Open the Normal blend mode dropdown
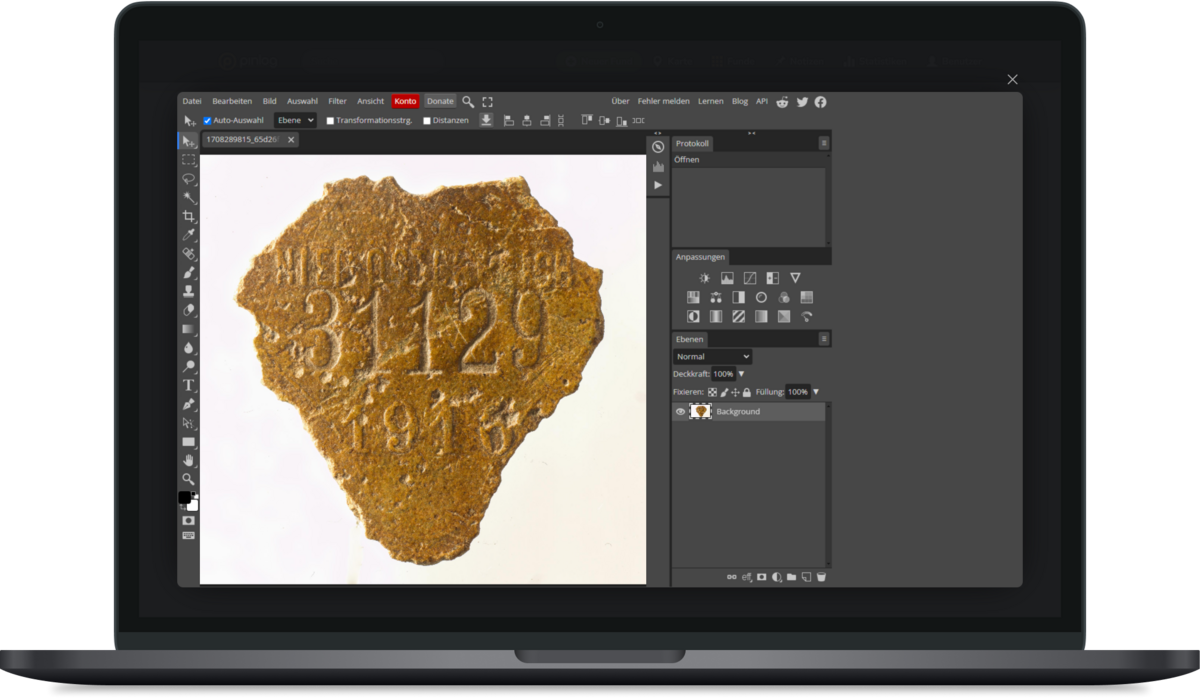Image resolution: width=1200 pixels, height=699 pixels. click(x=712, y=357)
